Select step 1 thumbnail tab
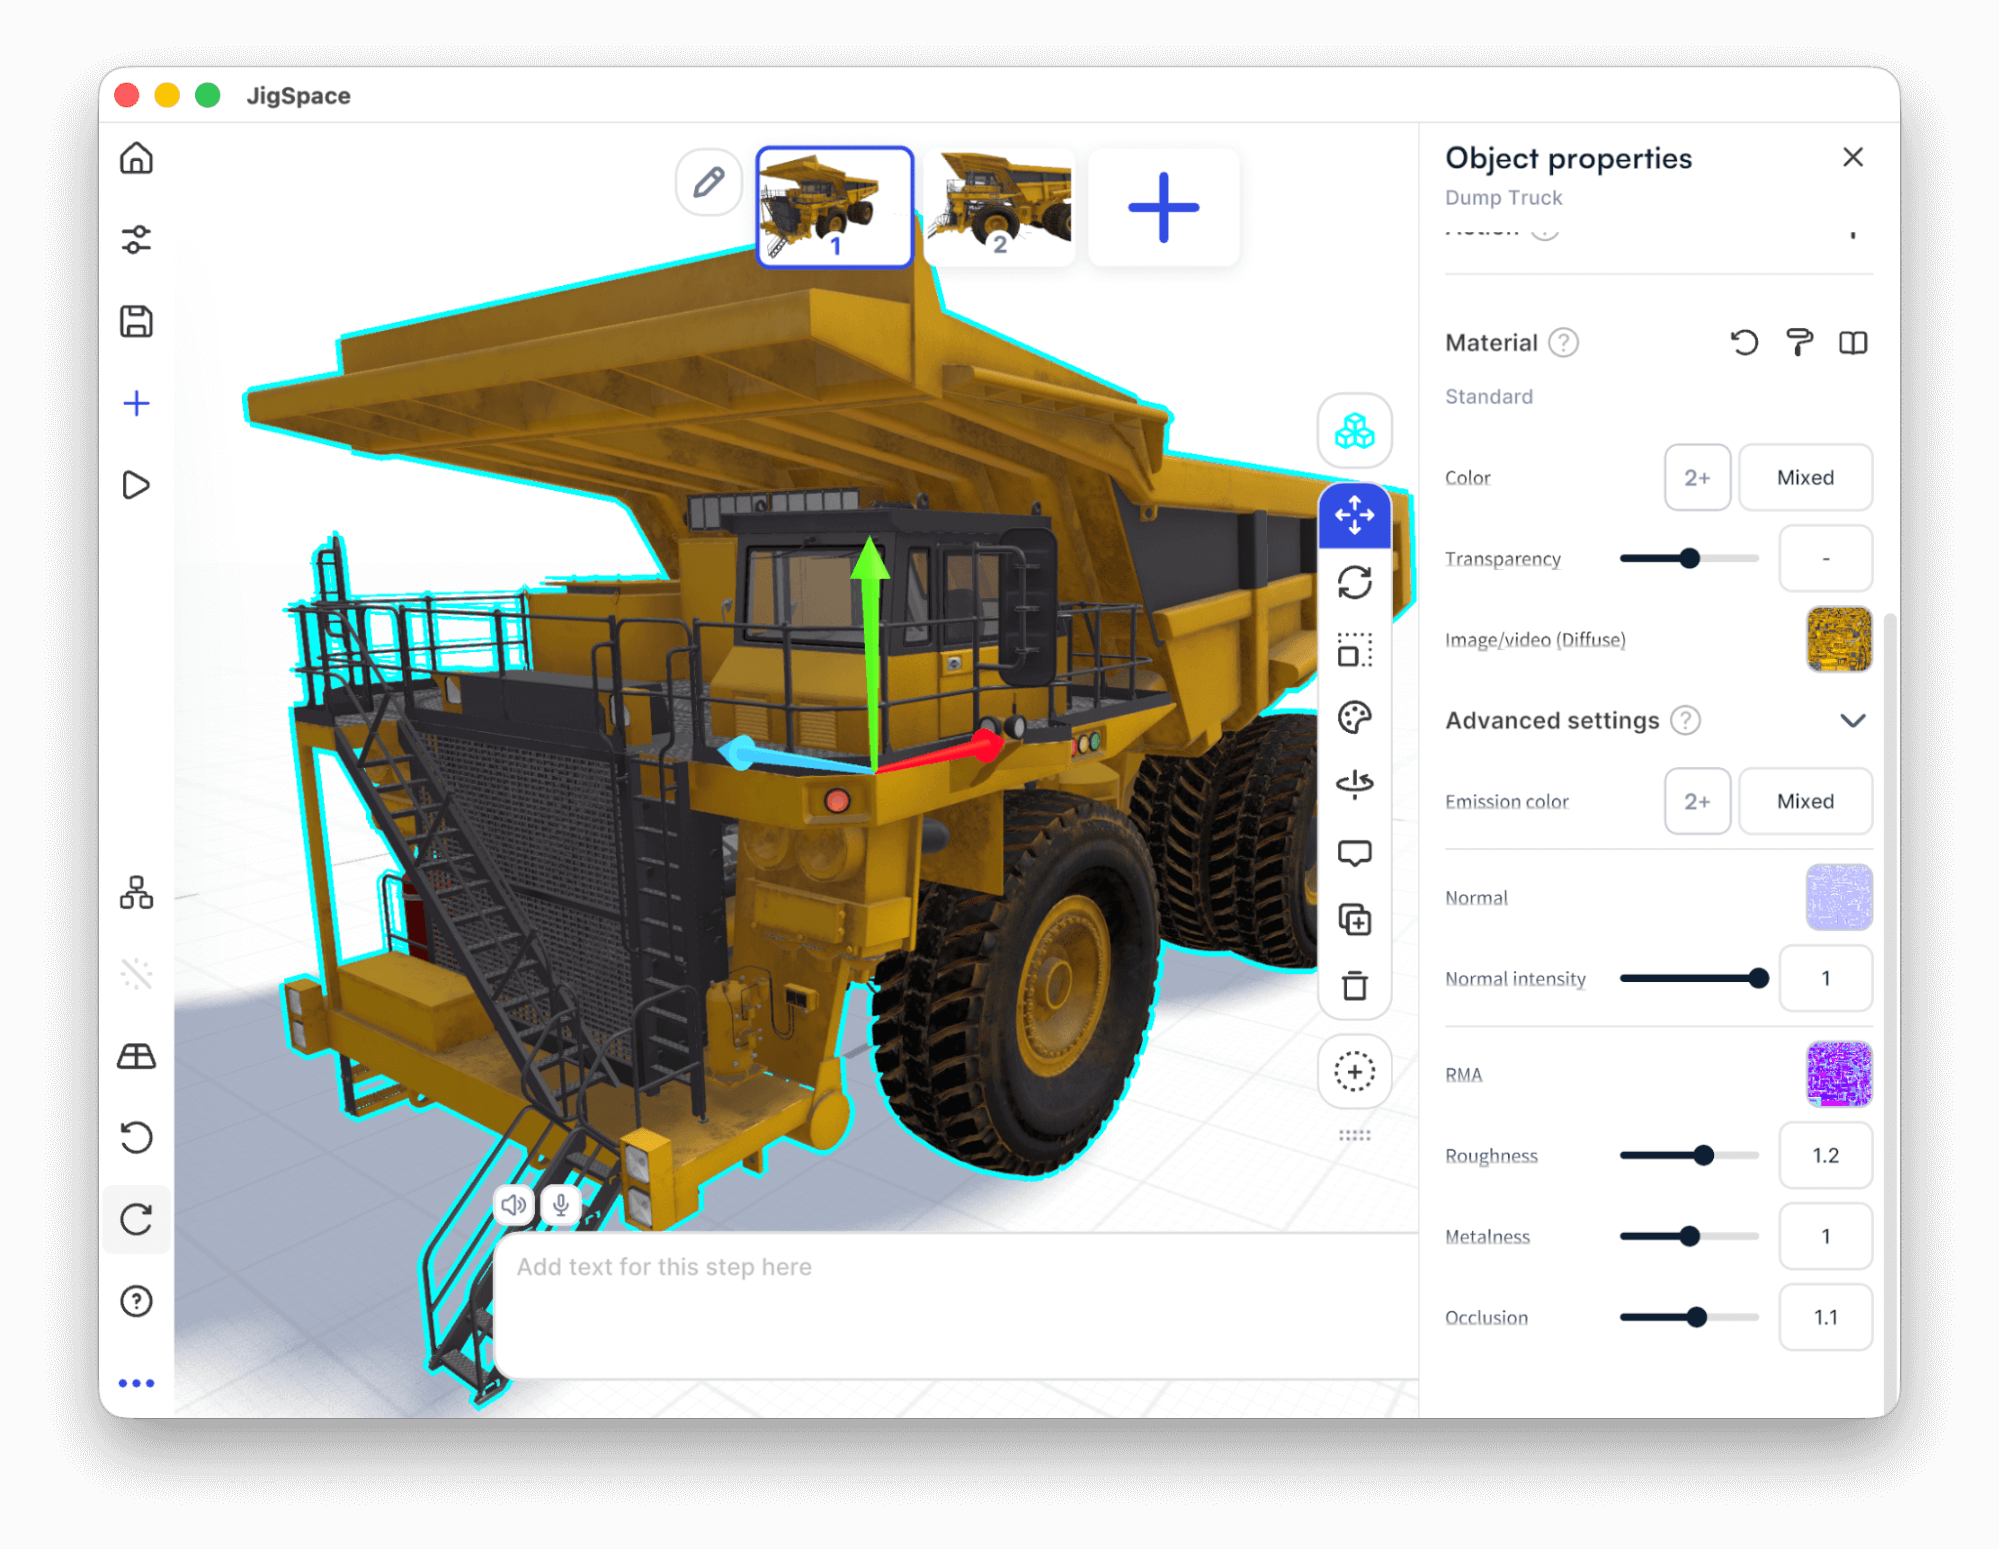1999x1549 pixels. [x=834, y=207]
